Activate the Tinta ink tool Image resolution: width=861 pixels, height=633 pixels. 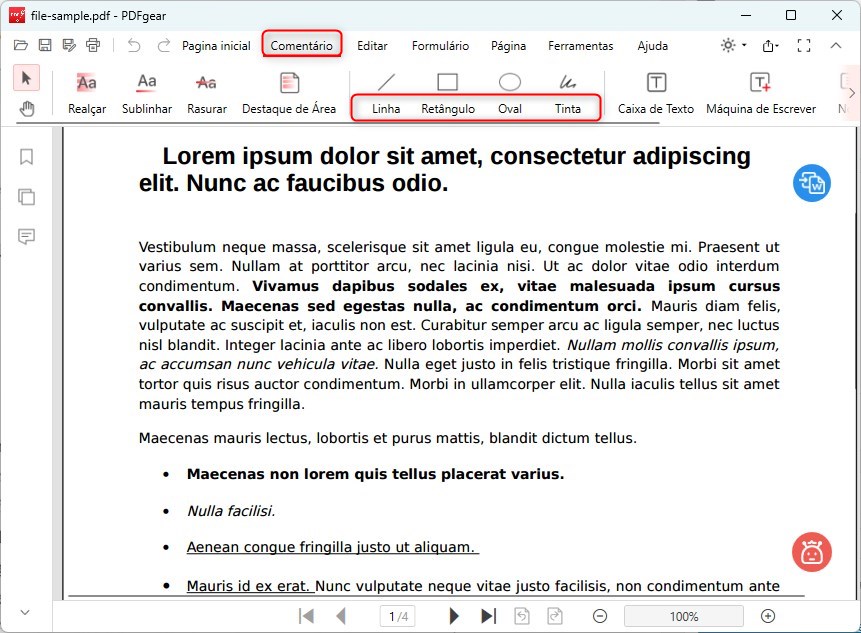click(x=567, y=92)
